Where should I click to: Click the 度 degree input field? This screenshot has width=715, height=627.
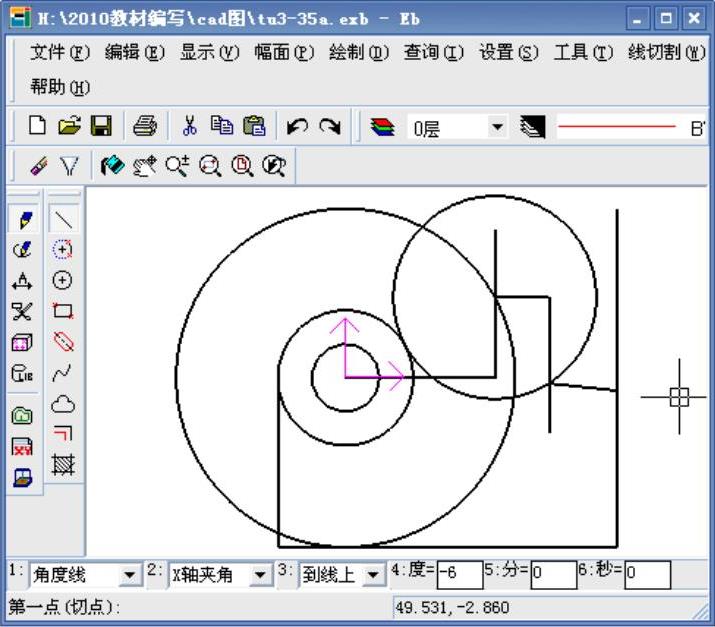click(459, 574)
